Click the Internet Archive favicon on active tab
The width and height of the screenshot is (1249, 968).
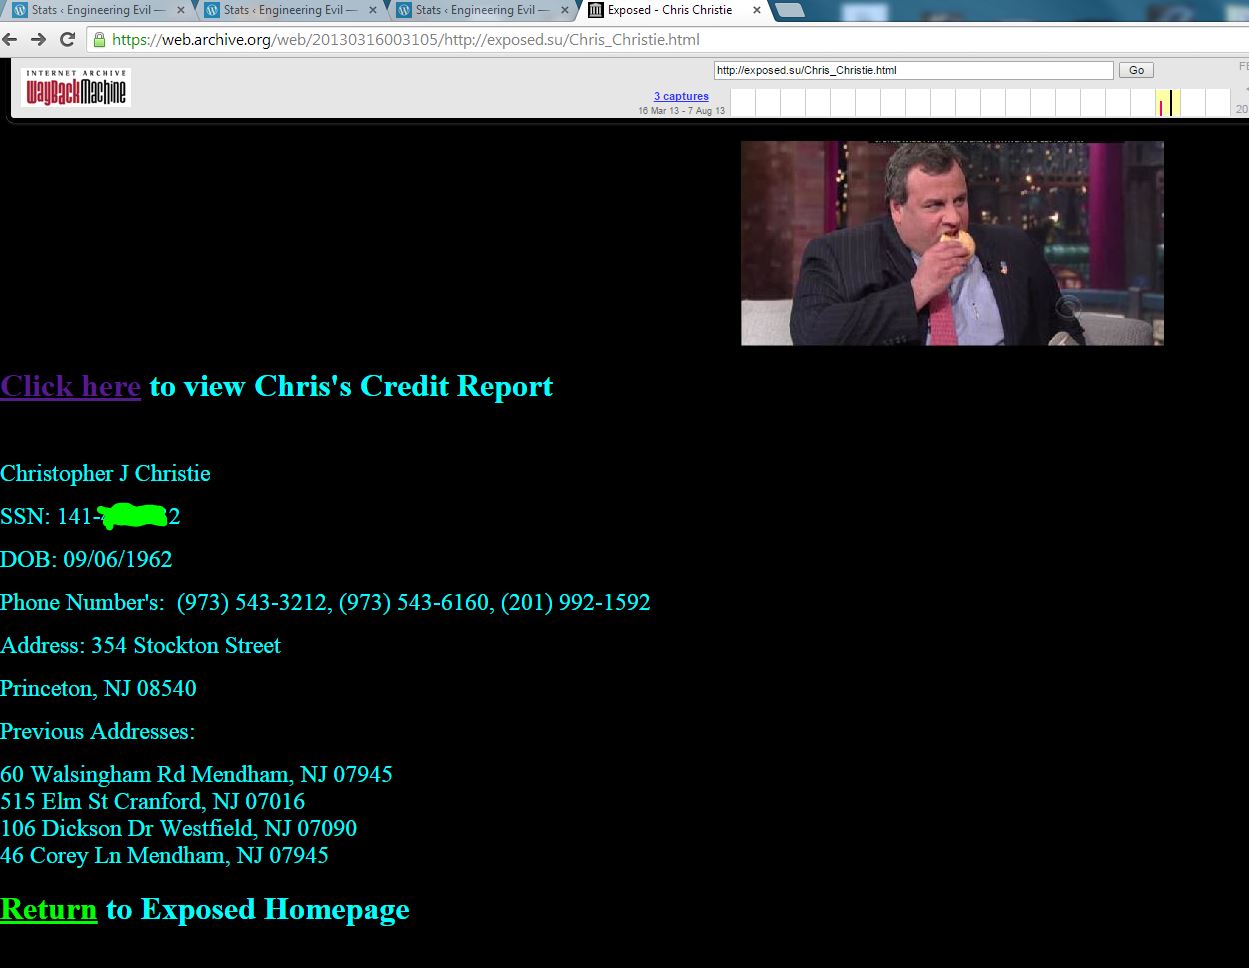click(x=596, y=10)
